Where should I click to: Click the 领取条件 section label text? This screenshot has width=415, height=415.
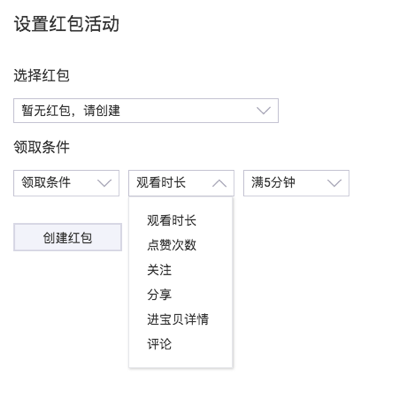click(x=41, y=147)
